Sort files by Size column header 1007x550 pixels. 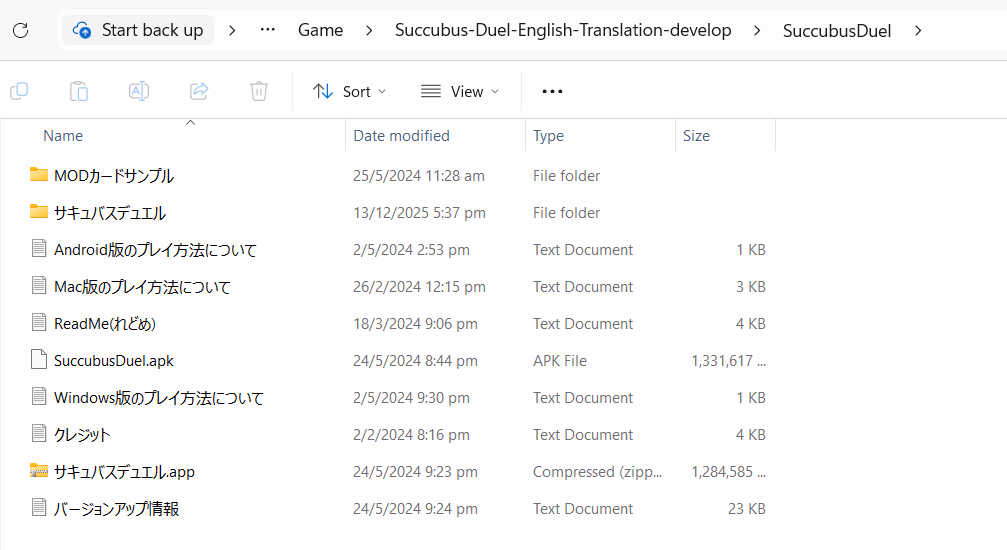coord(696,136)
